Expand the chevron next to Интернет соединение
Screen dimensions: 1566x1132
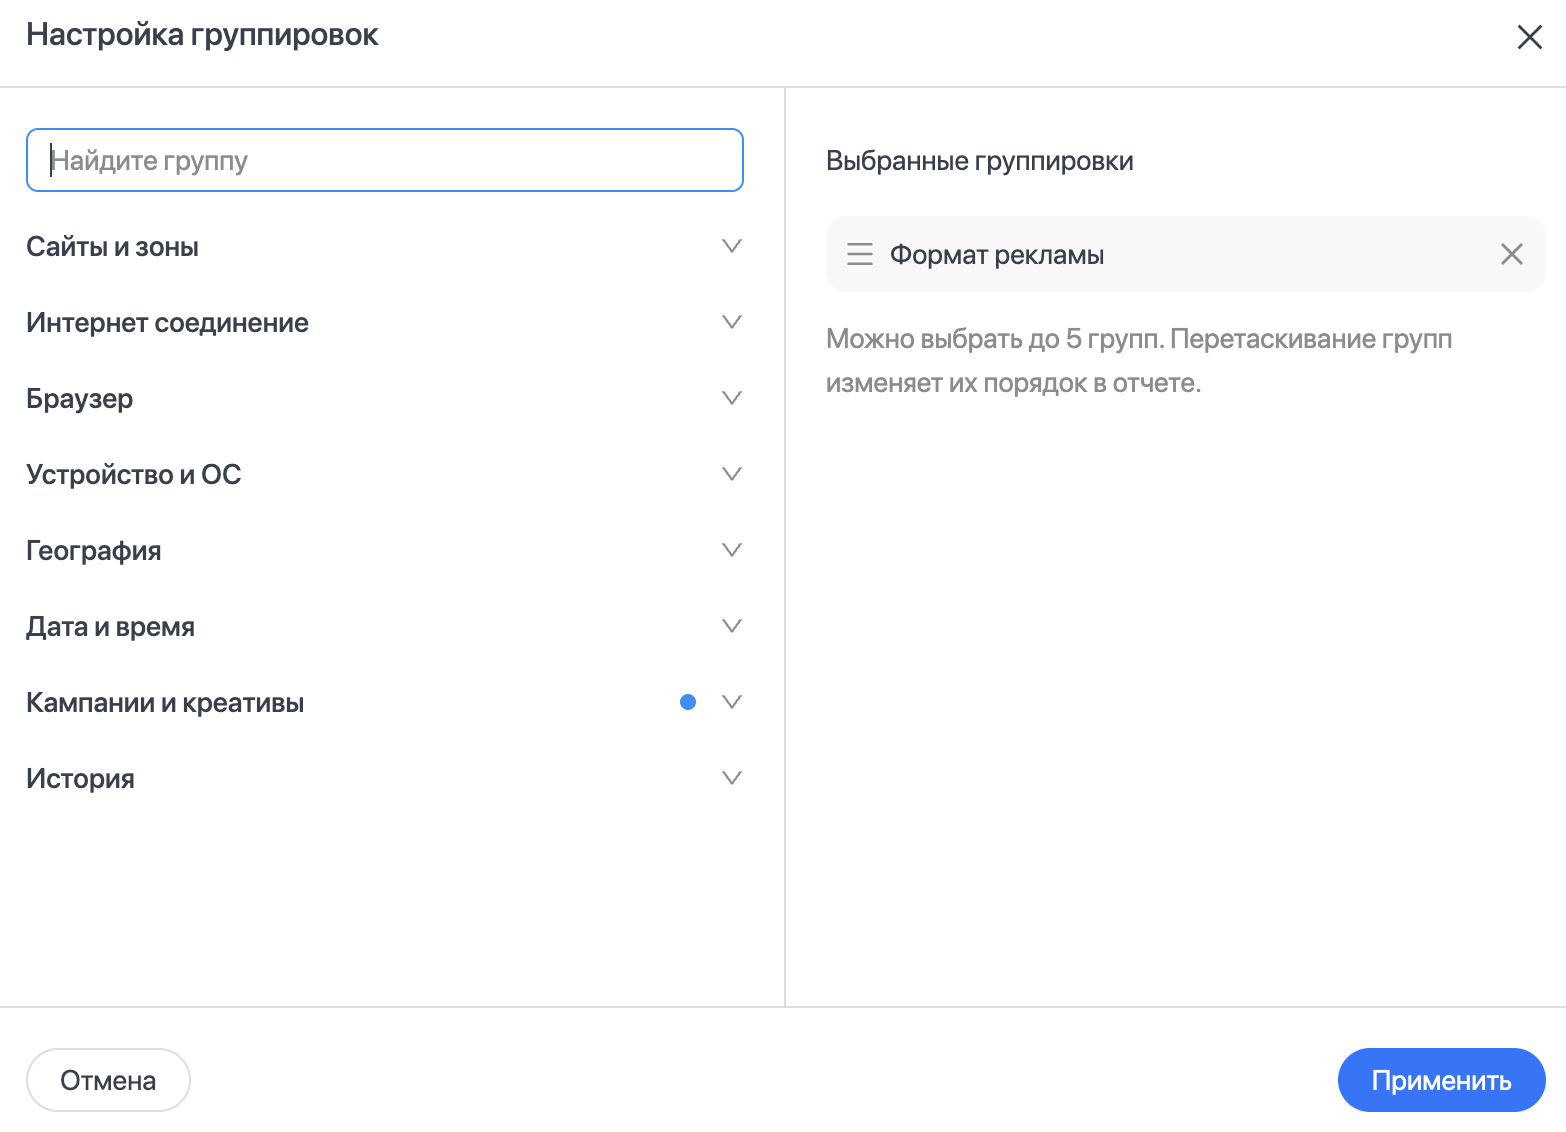tap(732, 322)
